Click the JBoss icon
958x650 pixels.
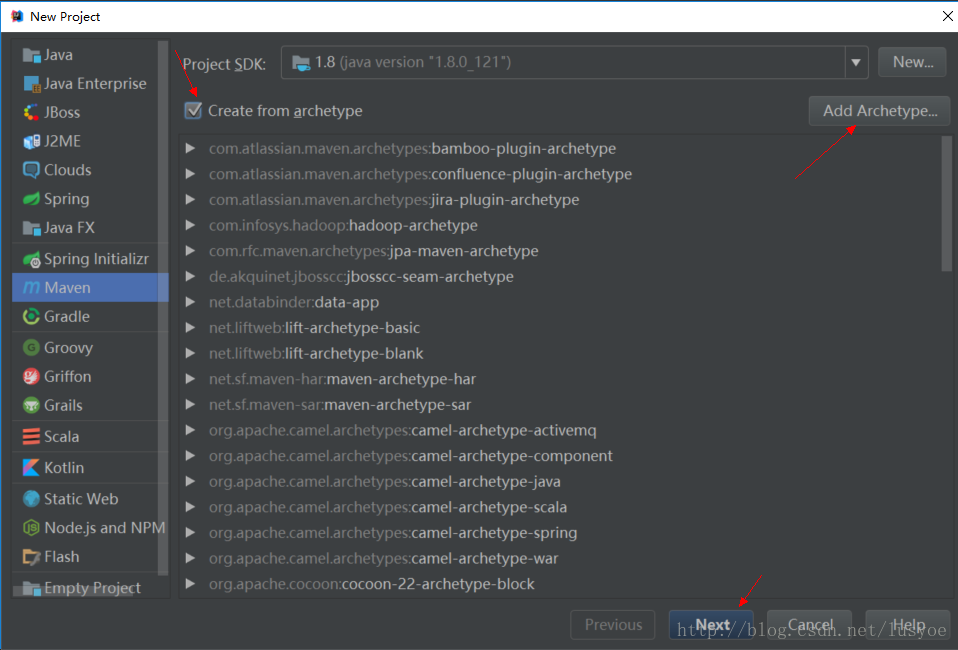31,112
